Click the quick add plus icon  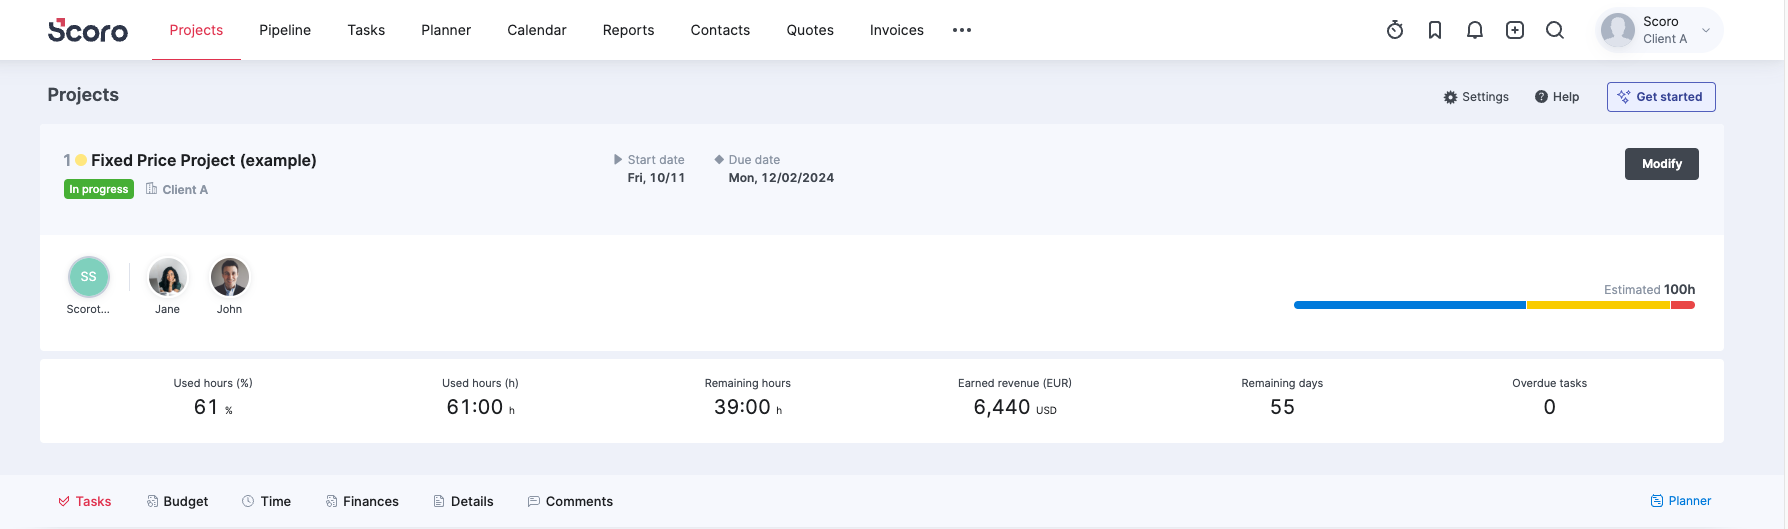[1515, 30]
